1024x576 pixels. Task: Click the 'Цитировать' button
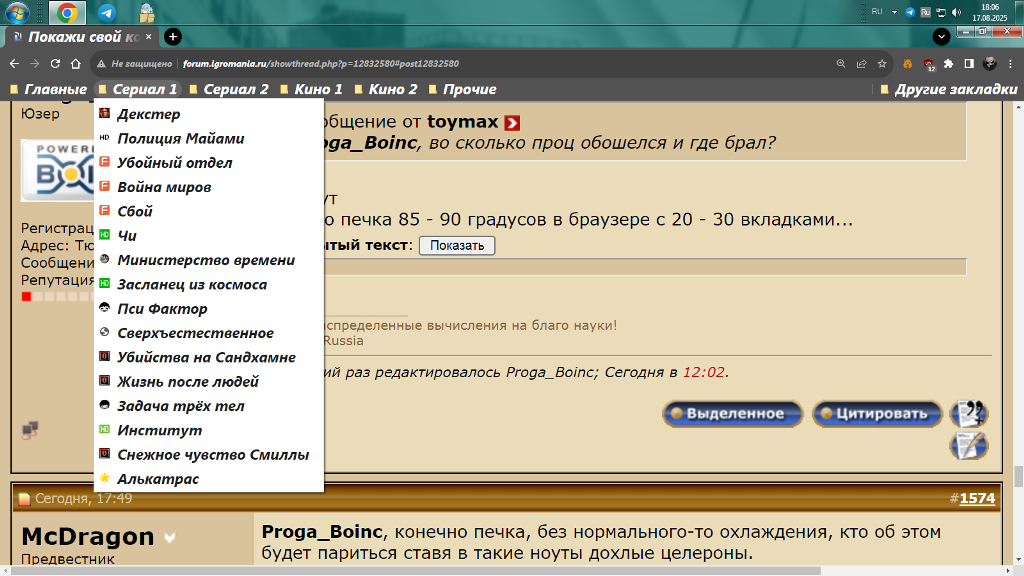point(877,414)
